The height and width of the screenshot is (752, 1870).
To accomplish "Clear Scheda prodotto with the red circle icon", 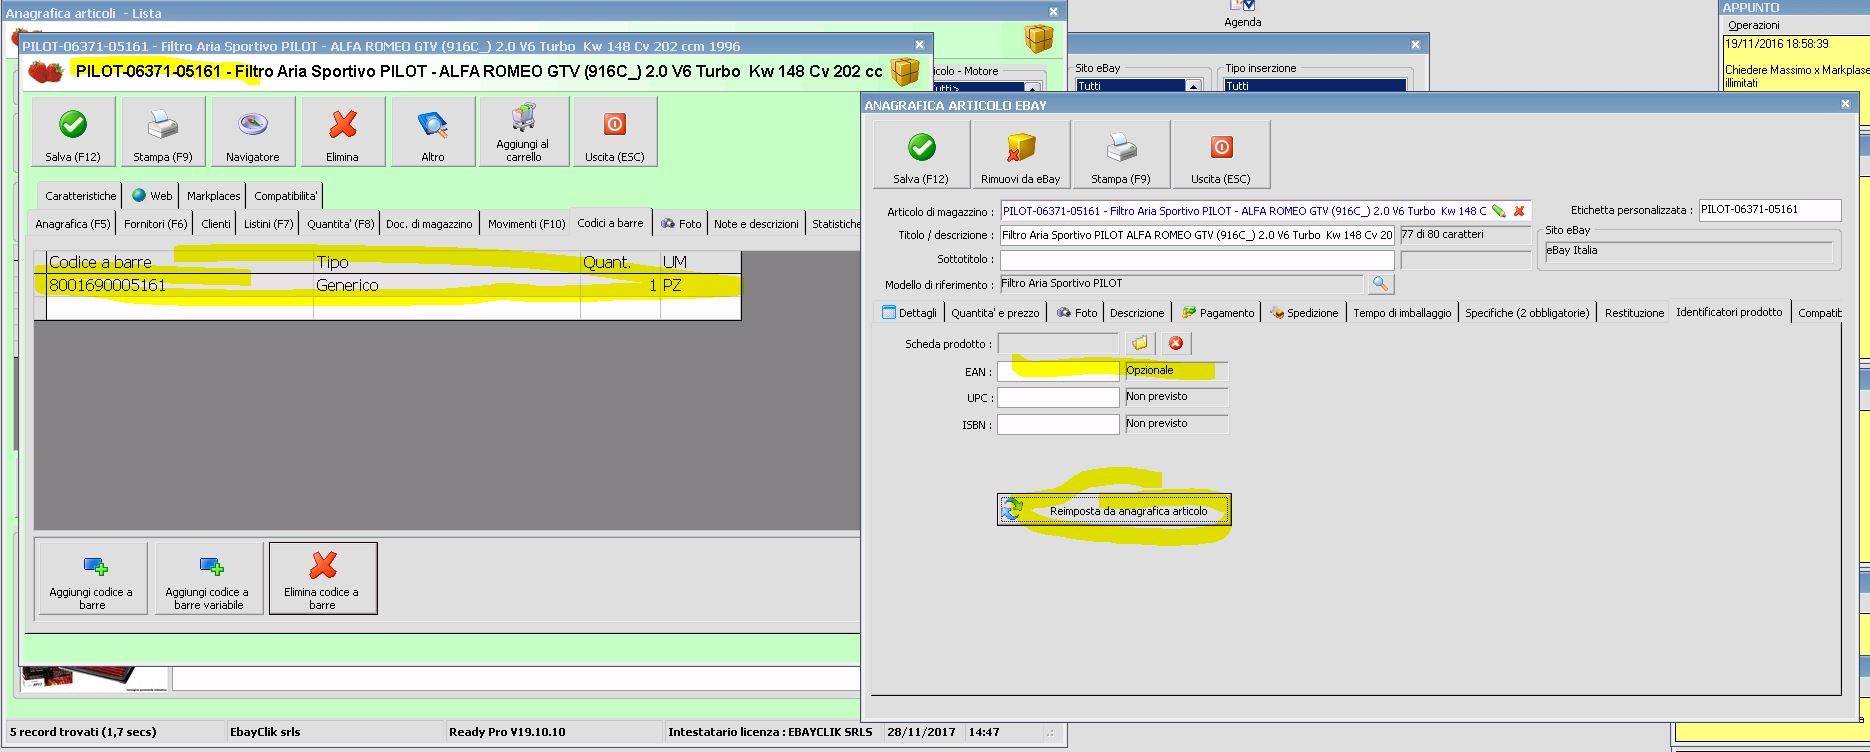I will tap(1176, 343).
